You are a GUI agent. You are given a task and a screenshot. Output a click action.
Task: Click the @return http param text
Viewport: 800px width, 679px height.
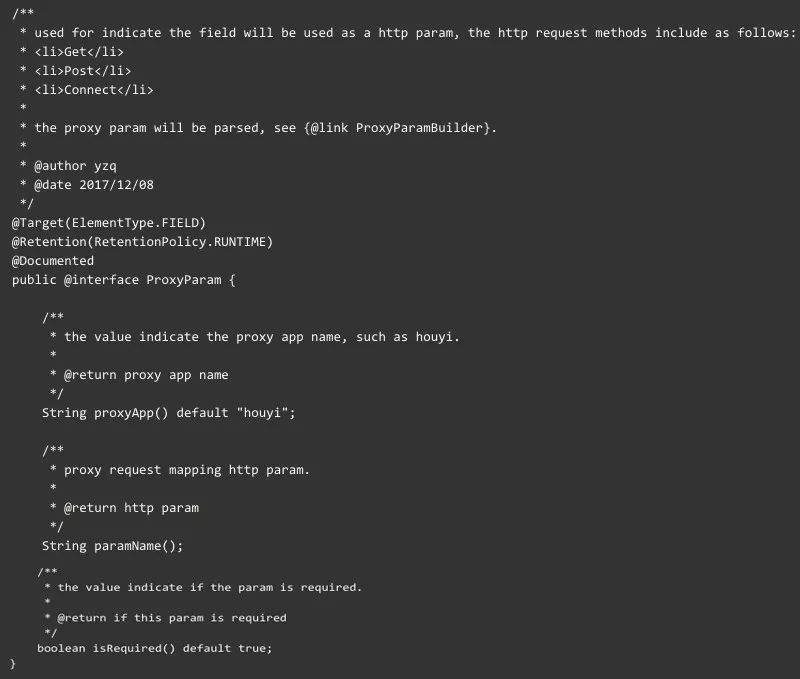[x=131, y=508]
